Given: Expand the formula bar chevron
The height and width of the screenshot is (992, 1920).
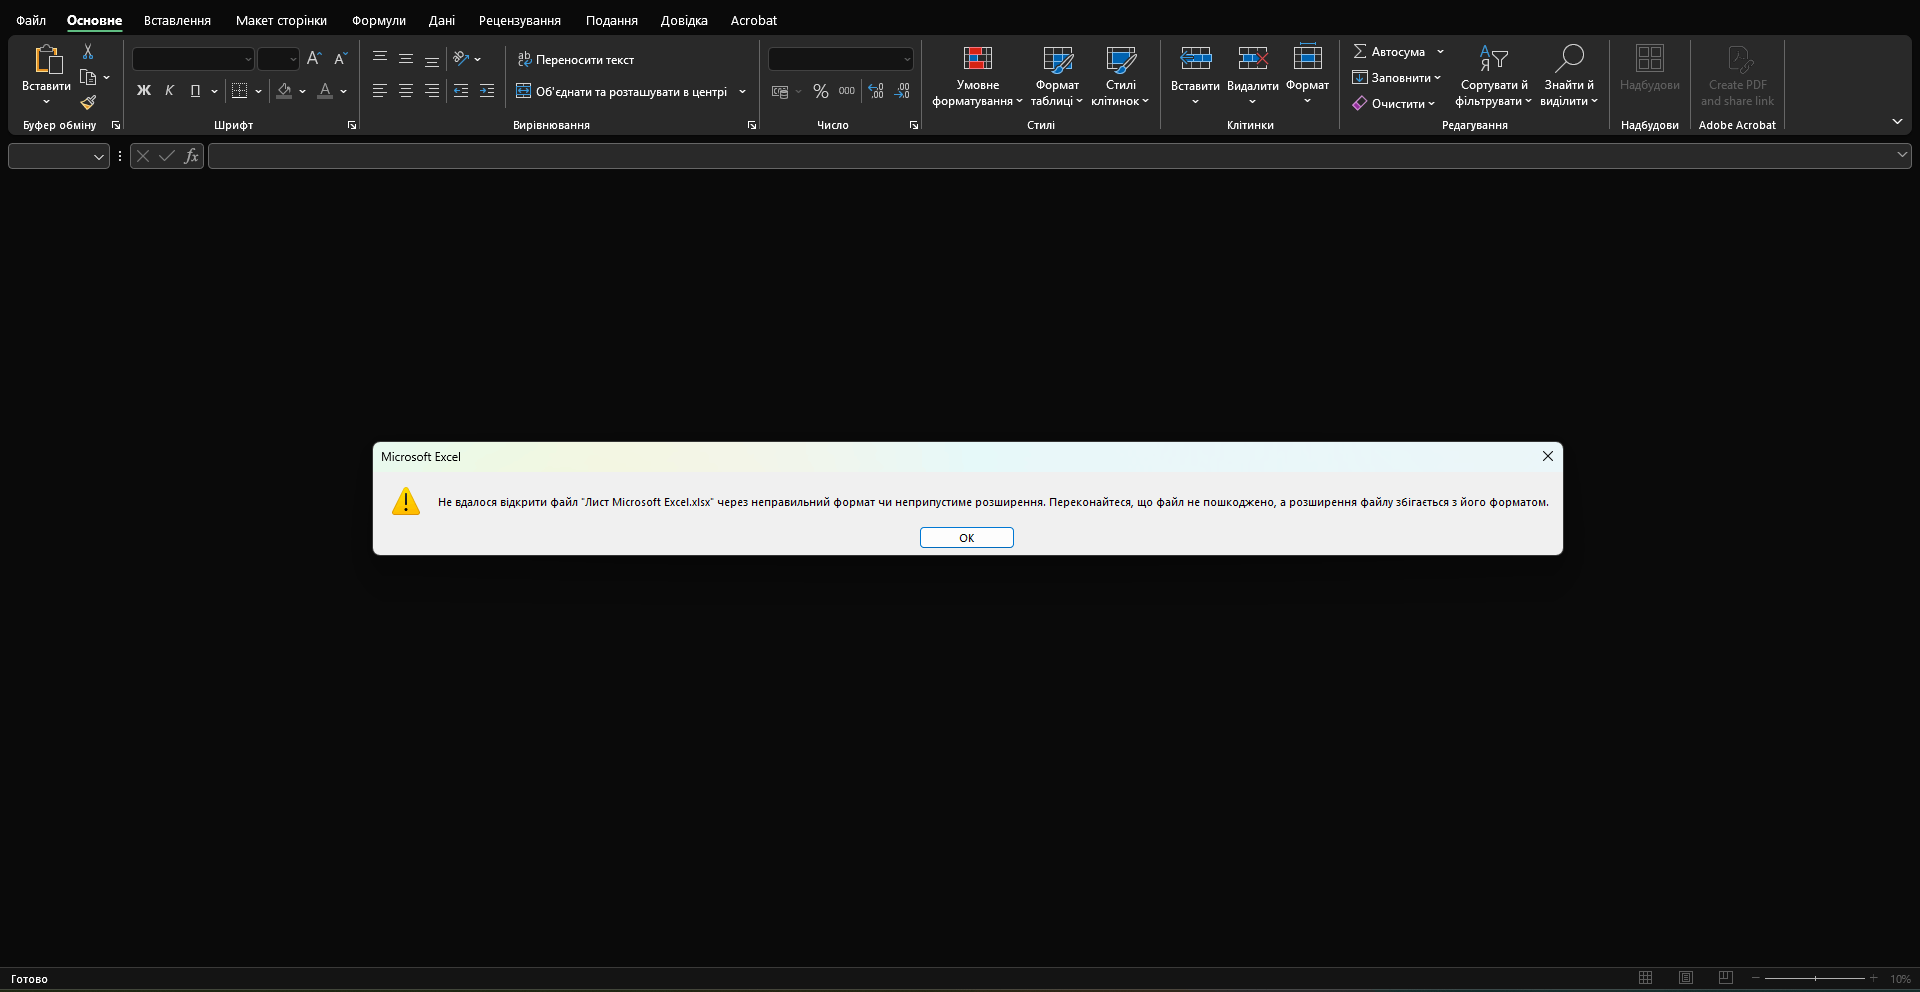Looking at the screenshot, I should pos(1902,154).
